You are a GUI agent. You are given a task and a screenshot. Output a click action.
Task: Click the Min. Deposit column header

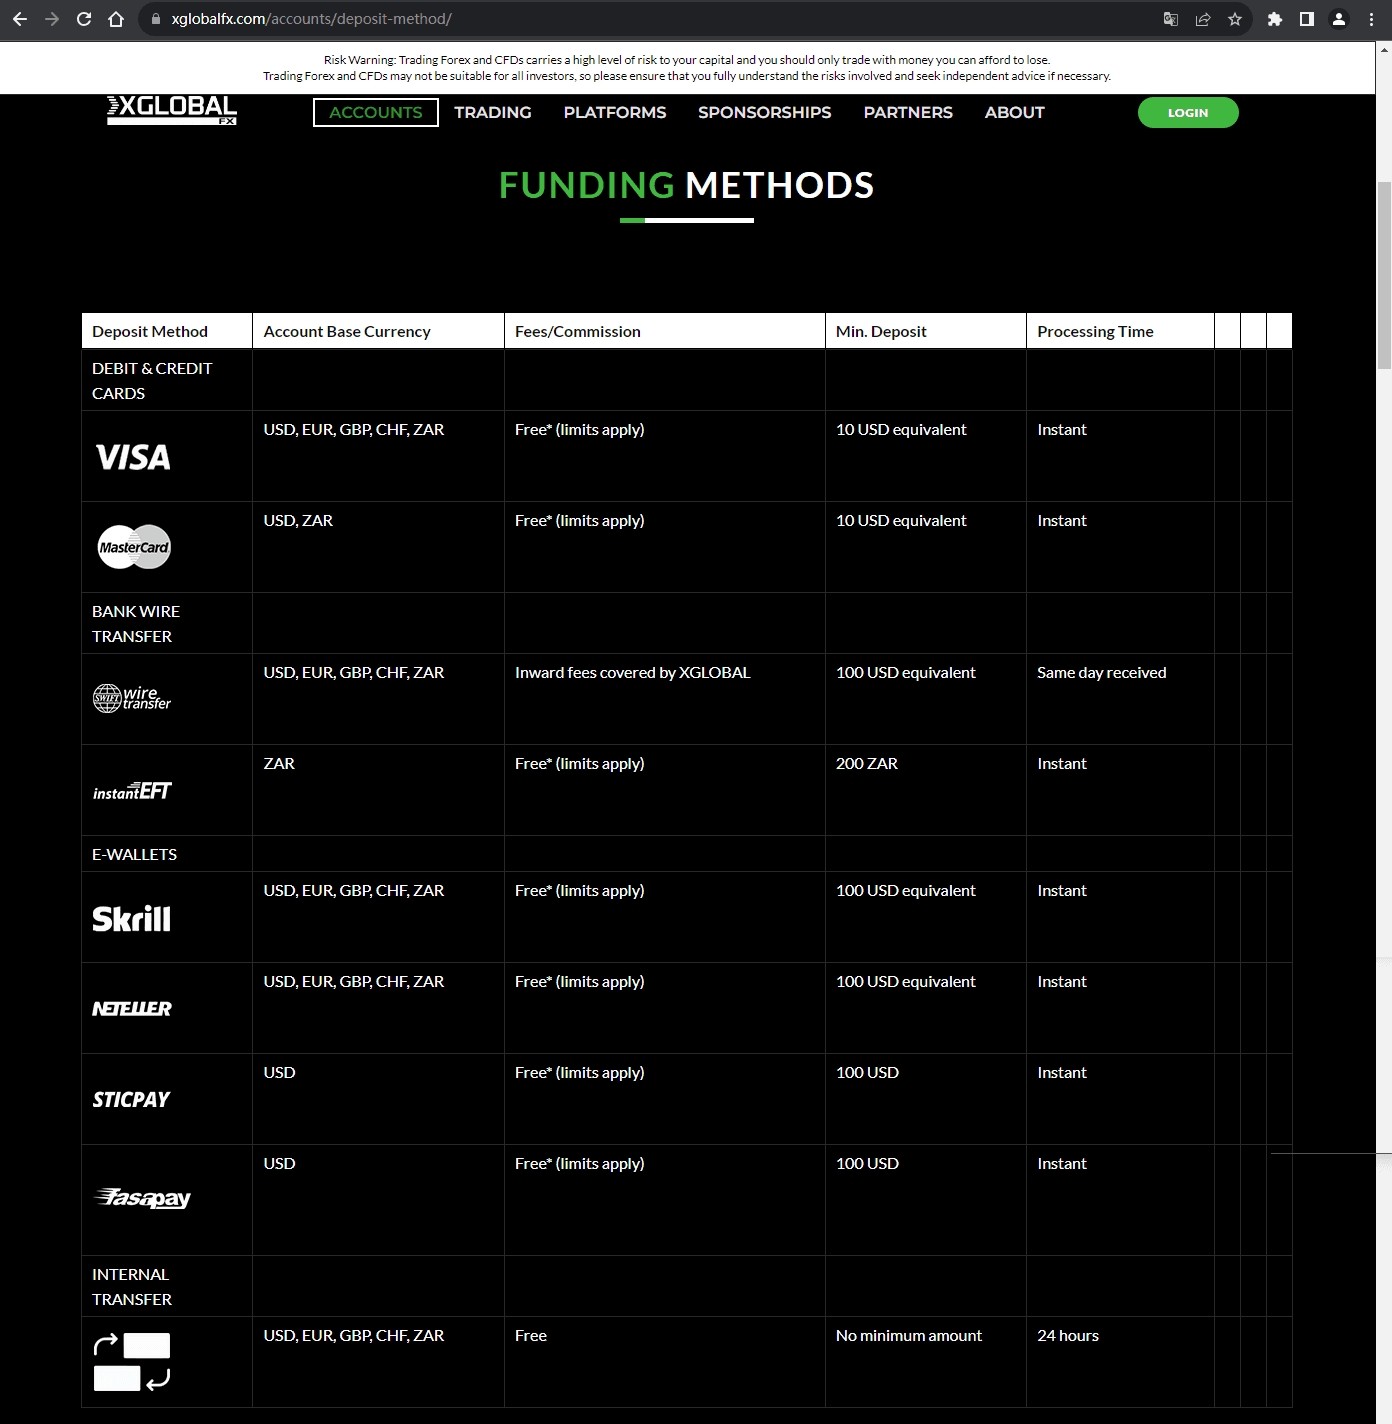point(926,331)
